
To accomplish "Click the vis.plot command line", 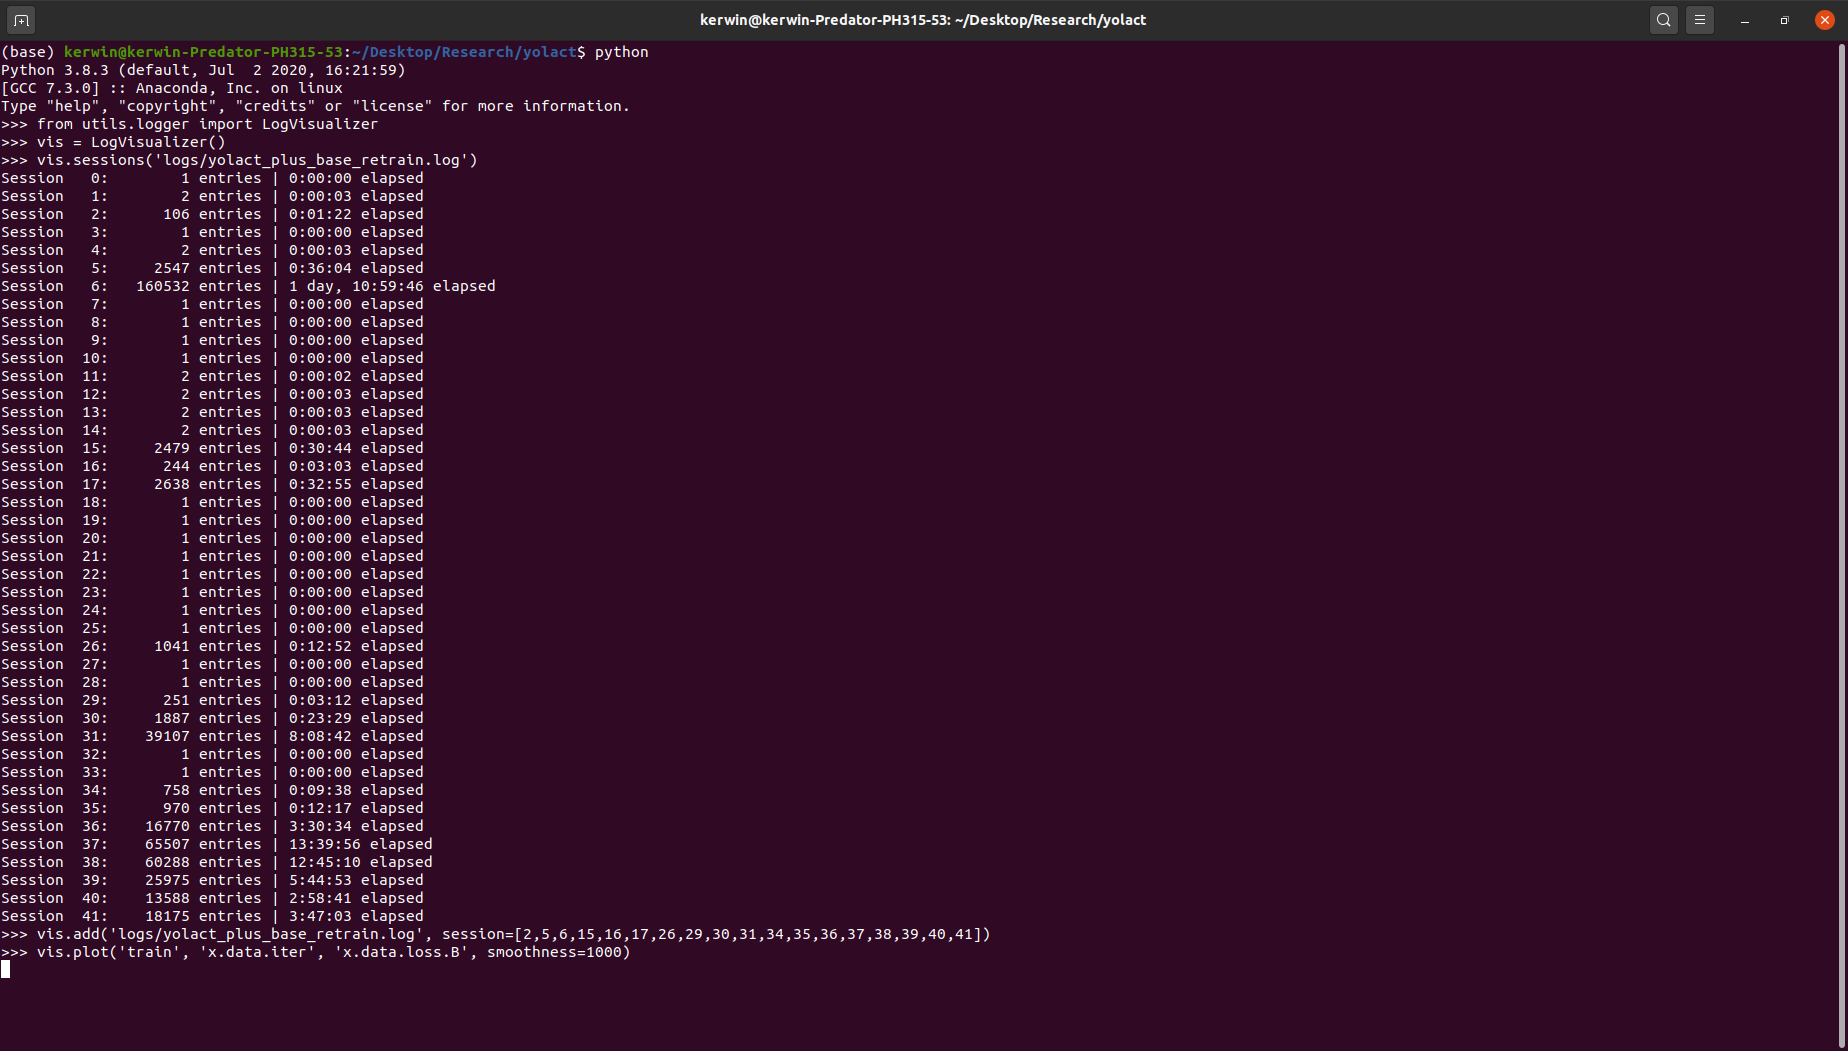I will point(317,952).
